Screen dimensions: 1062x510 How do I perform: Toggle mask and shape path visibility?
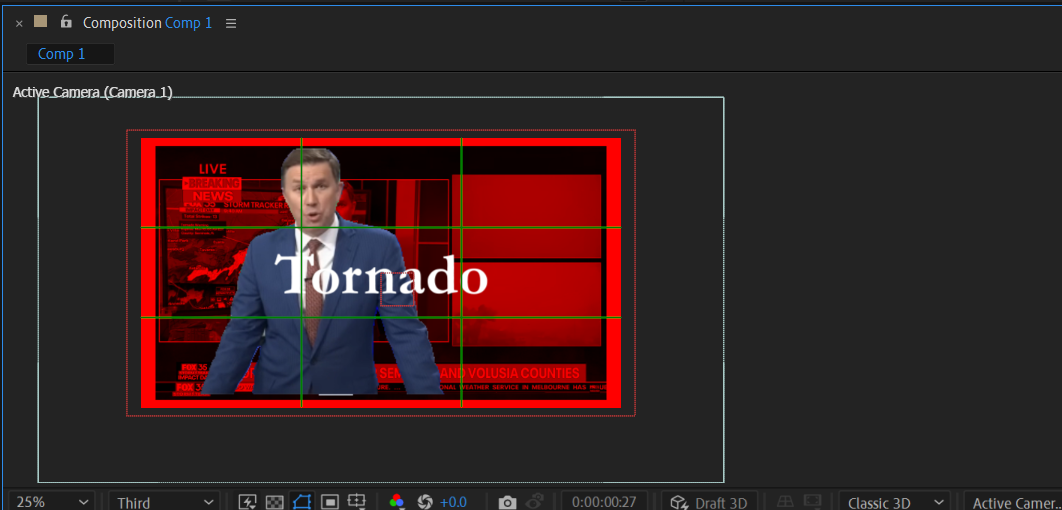302,502
